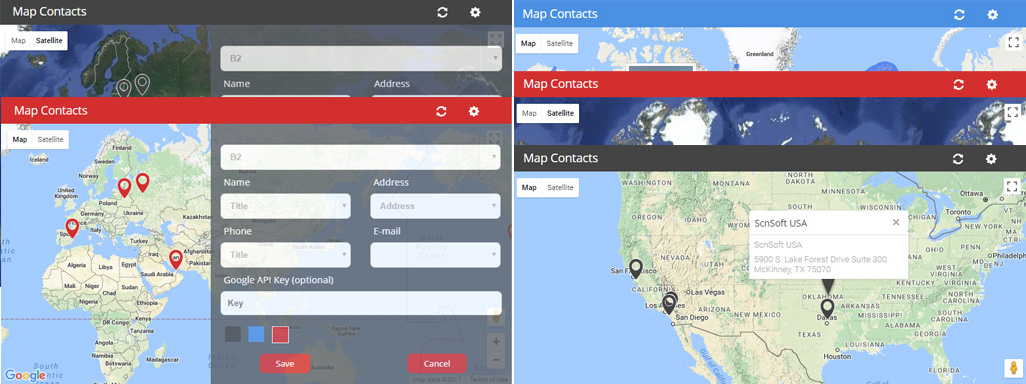The image size is (1026, 384).
Task: Select Map view on the USA map
Action: coord(529,188)
